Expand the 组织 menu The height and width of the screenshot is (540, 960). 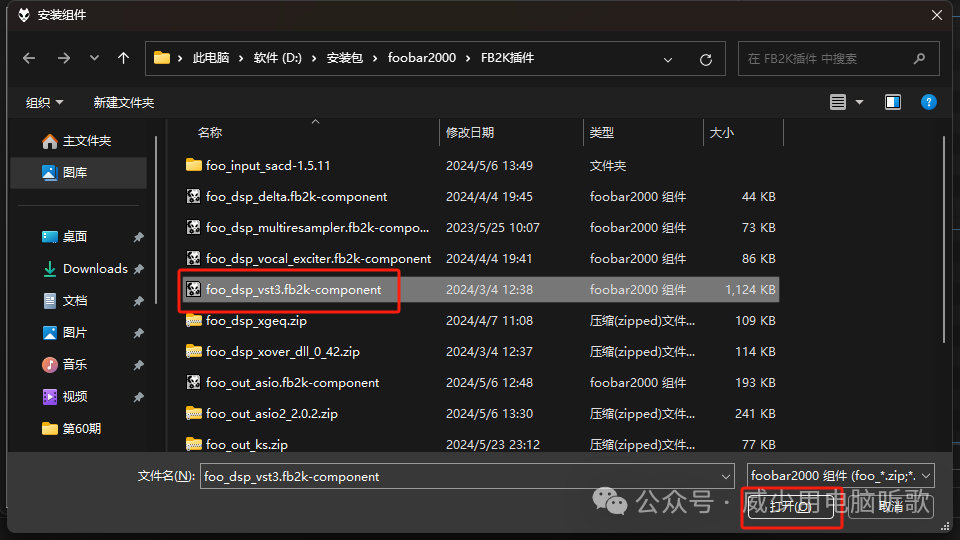45,102
